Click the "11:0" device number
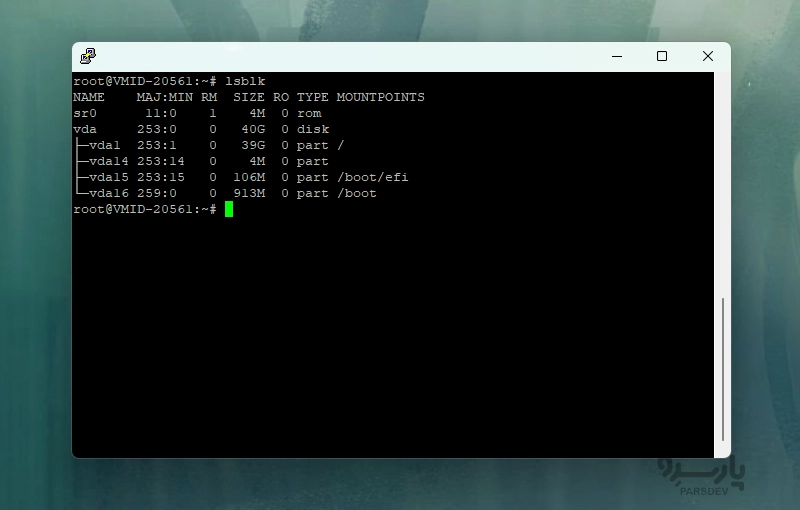The height and width of the screenshot is (510, 800). (161, 113)
